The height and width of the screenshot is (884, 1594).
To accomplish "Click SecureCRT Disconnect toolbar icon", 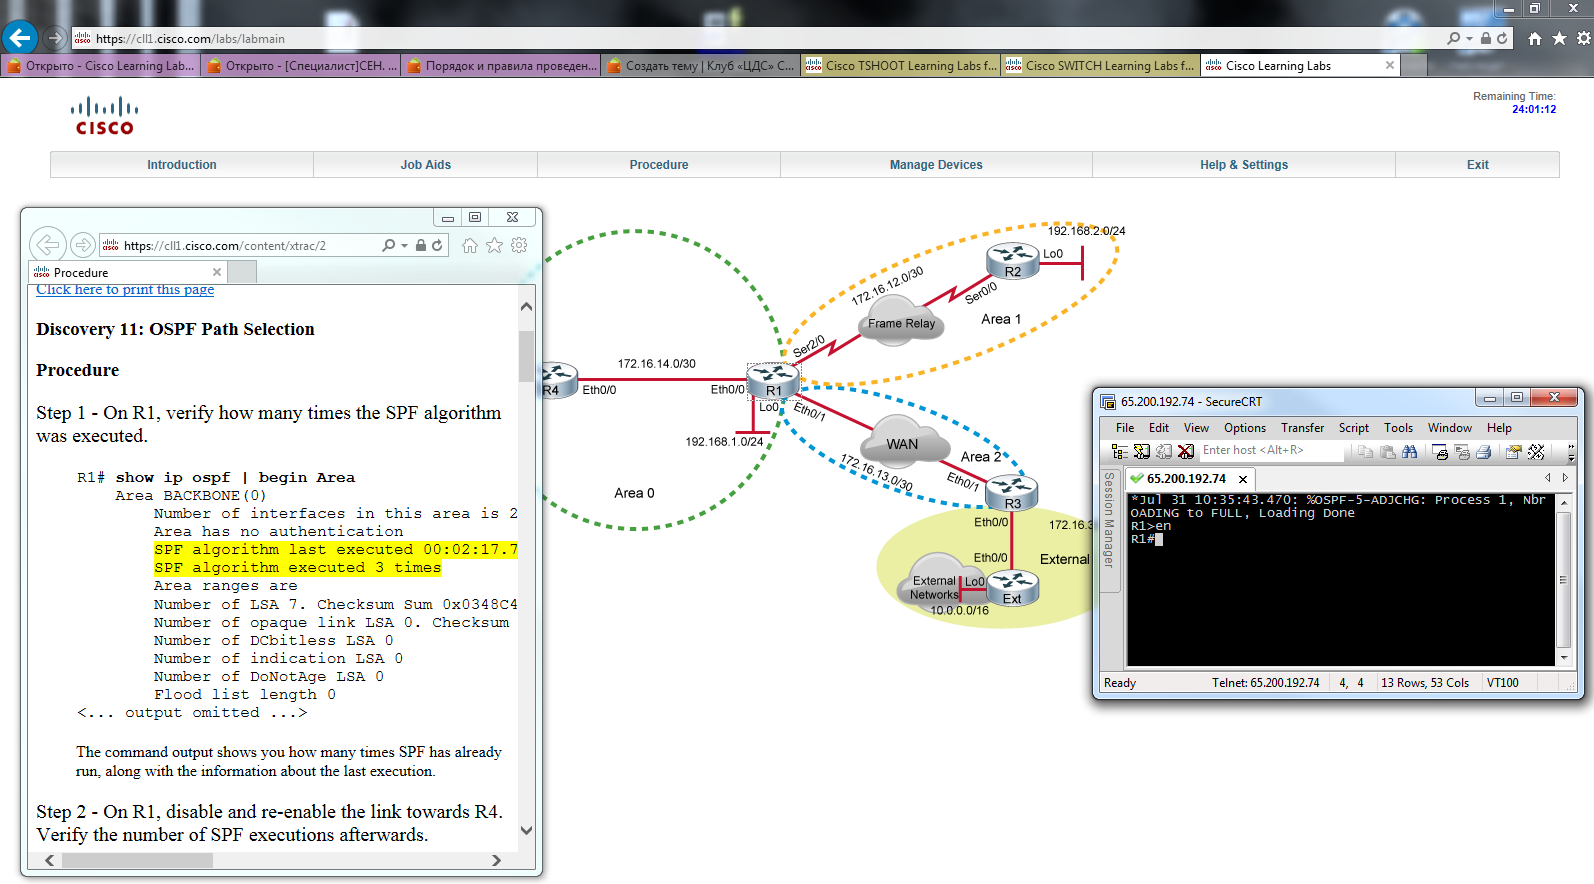I will pos(1186,452).
